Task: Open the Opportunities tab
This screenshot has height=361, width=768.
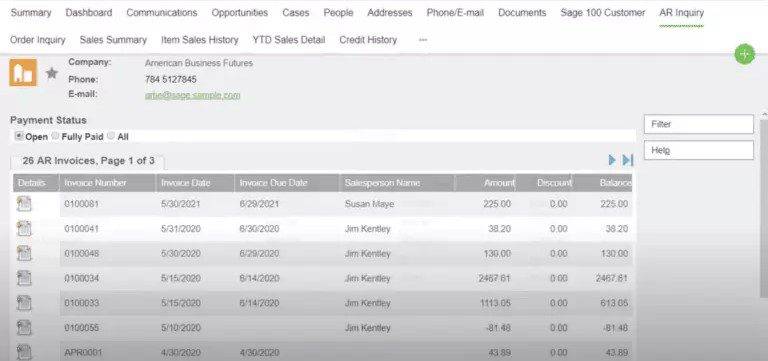Action: tap(240, 13)
